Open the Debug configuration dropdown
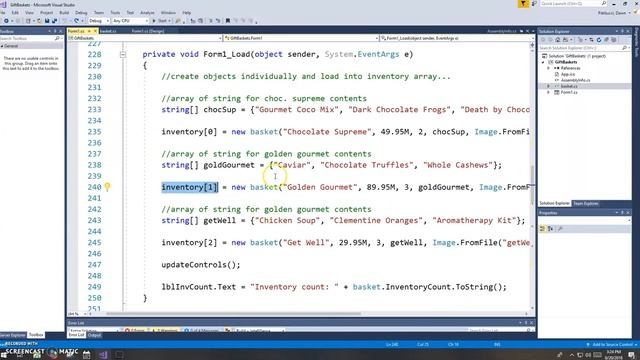Screen dimensions: 640x360 [x=99, y=21]
